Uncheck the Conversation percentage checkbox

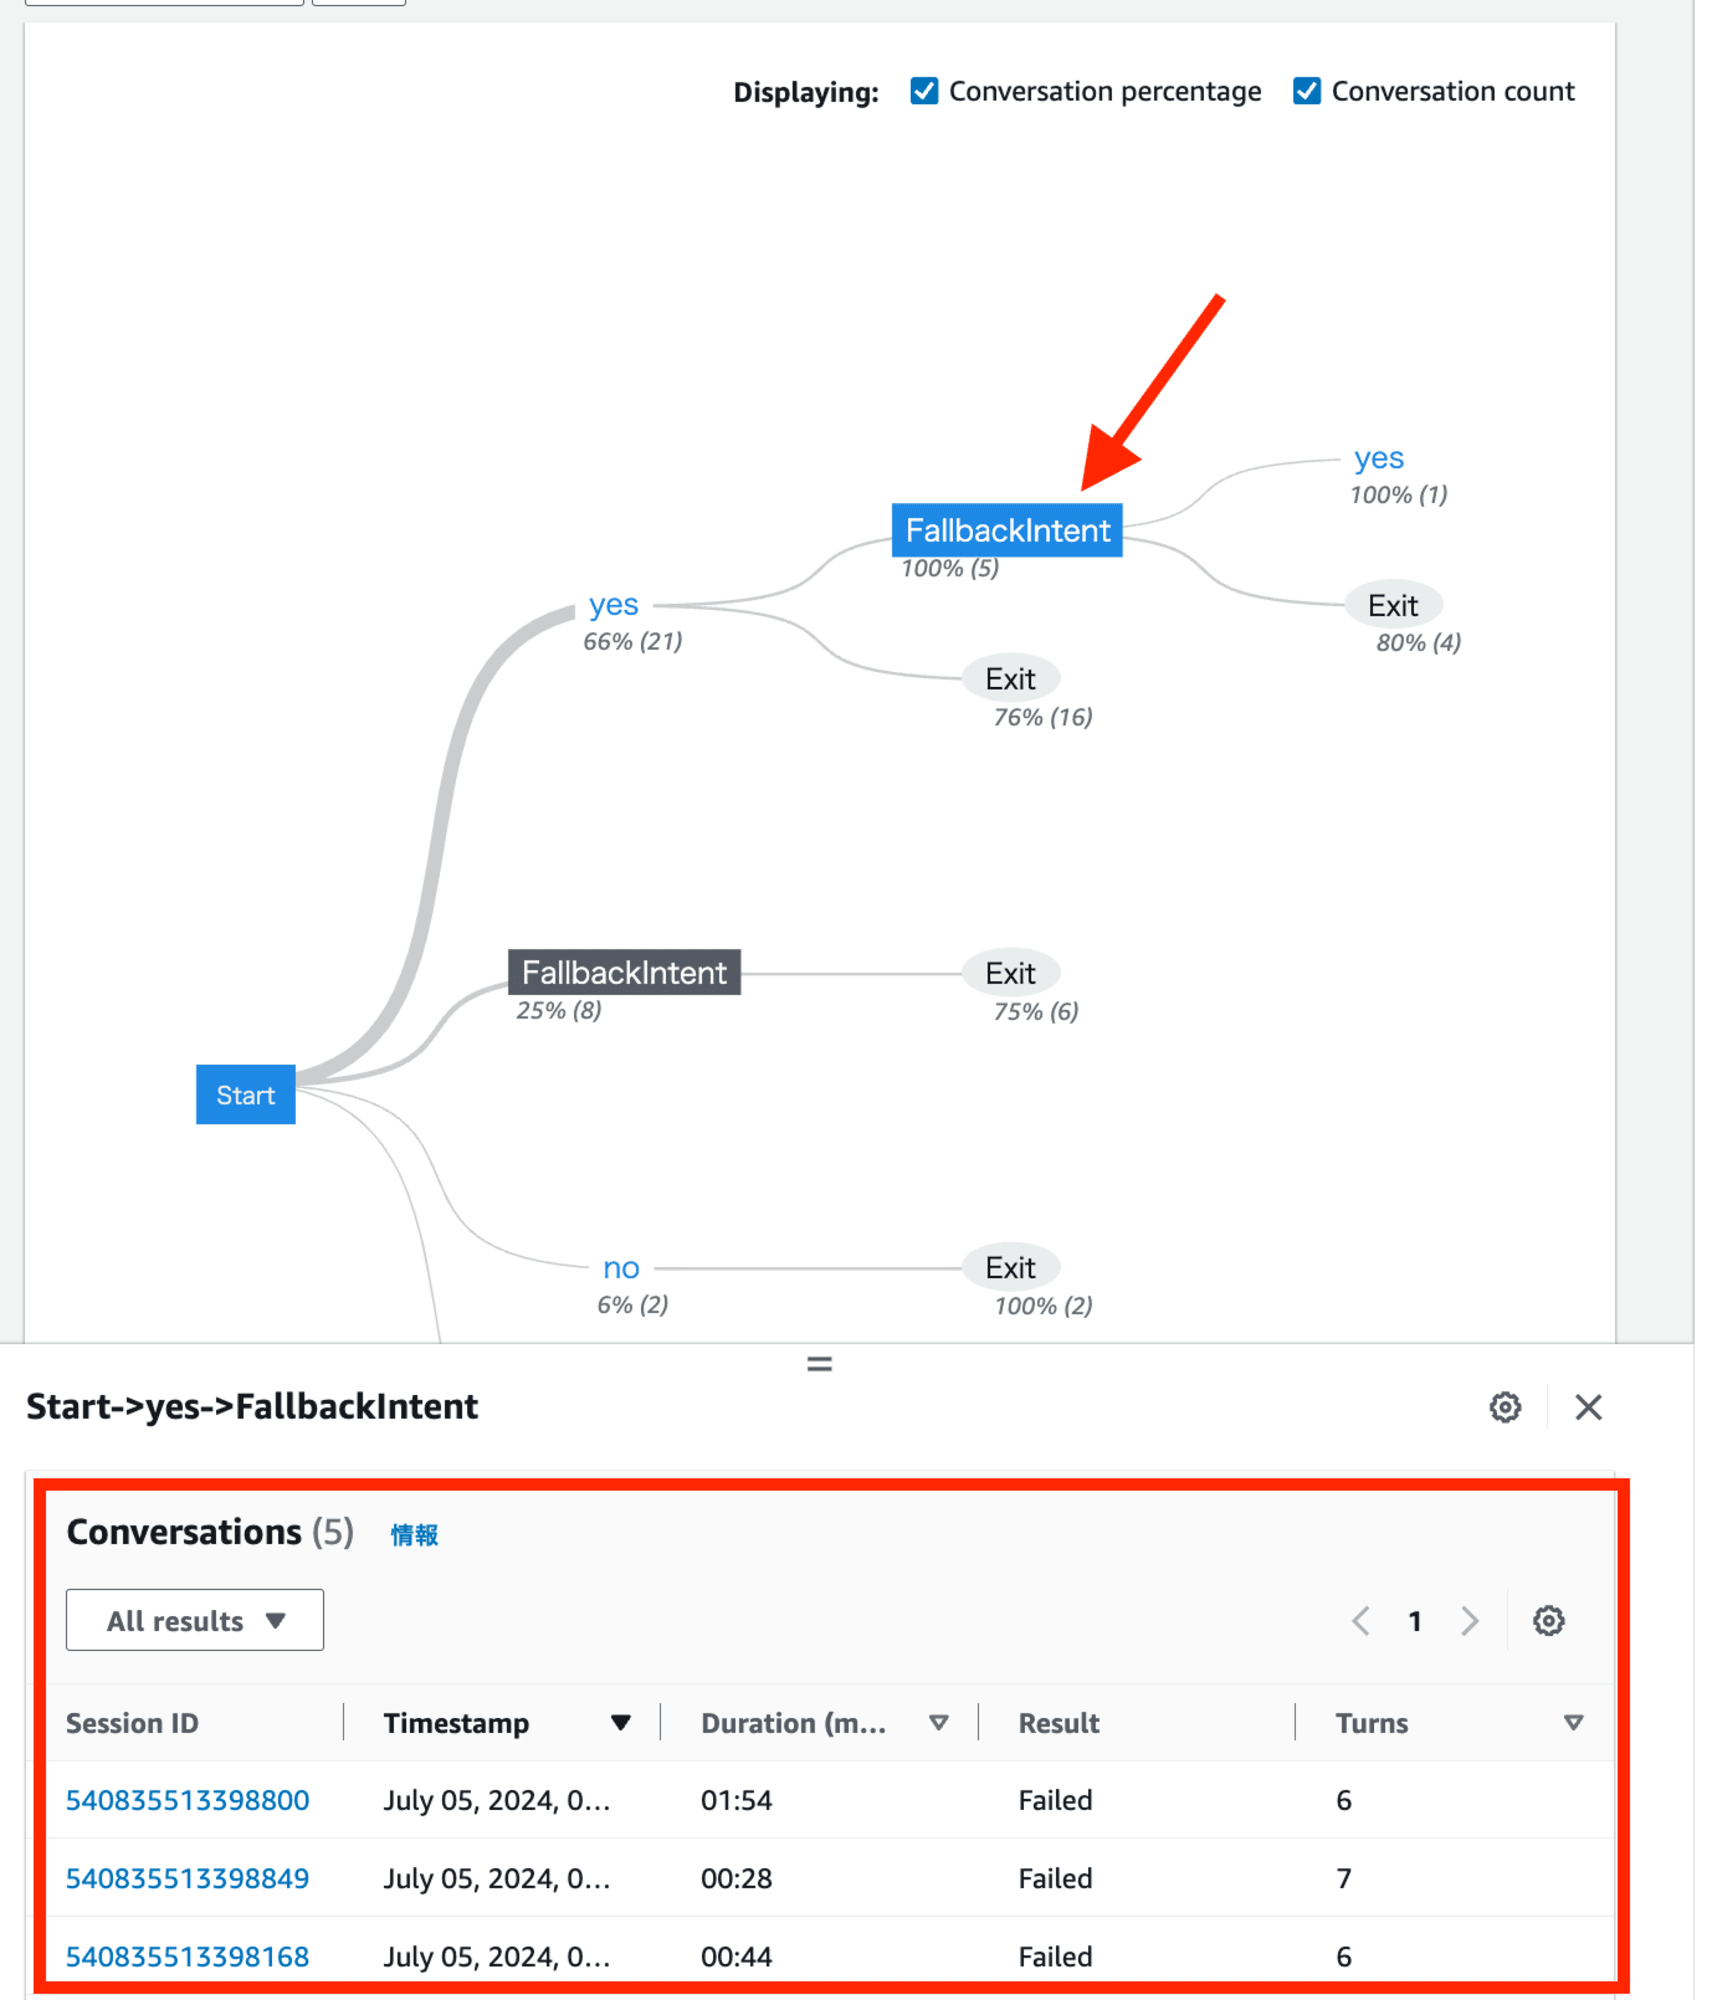click(924, 91)
